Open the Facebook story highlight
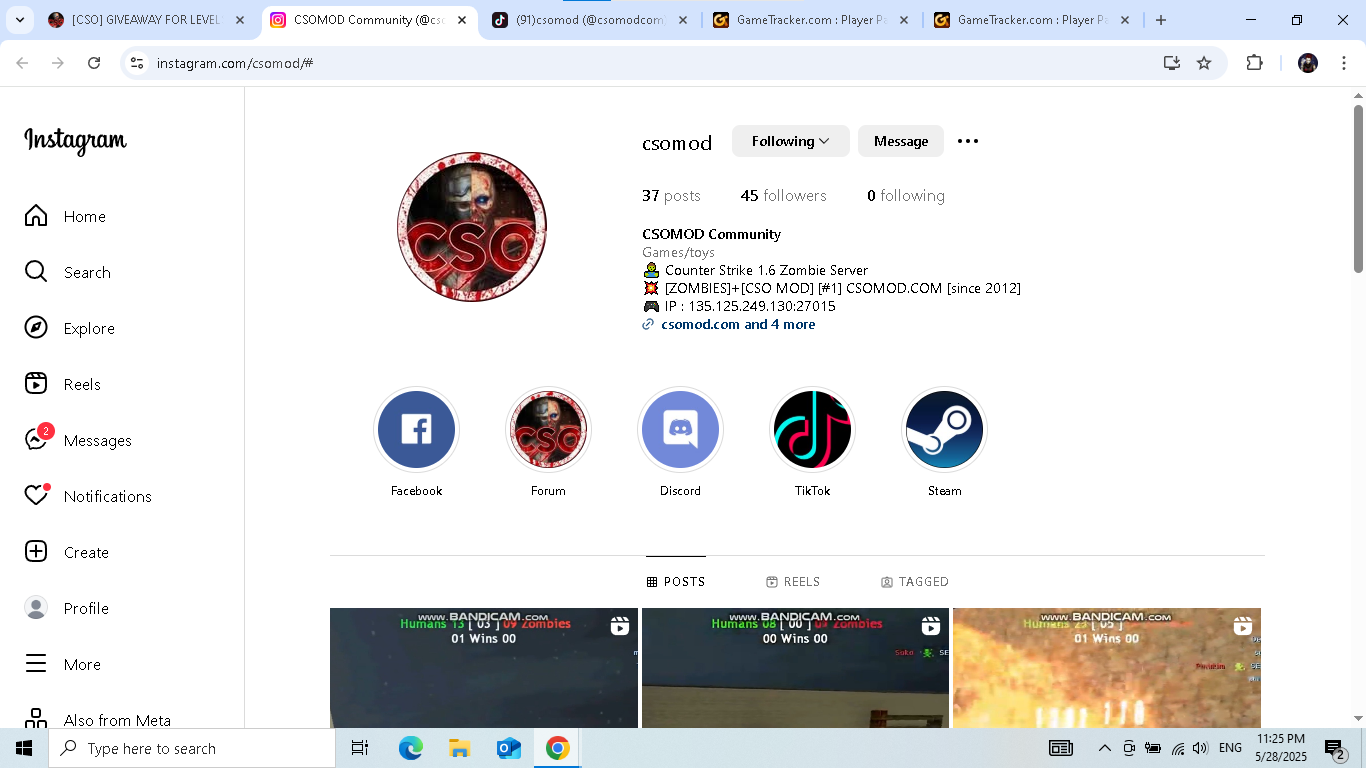Image resolution: width=1366 pixels, height=768 pixels. pyautogui.click(x=416, y=430)
